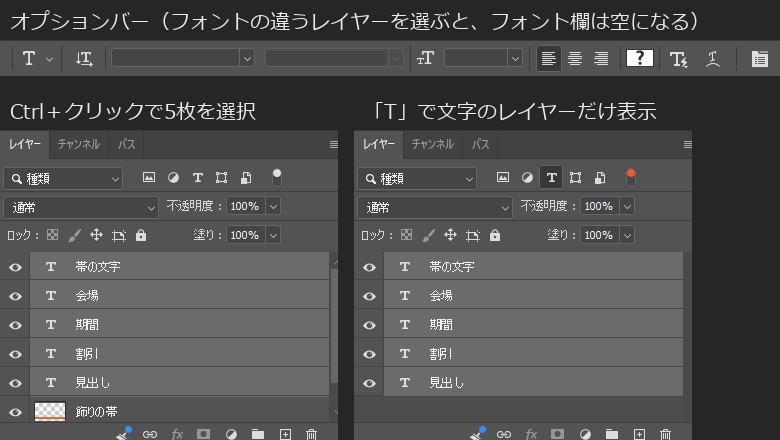Filter type layers in left panel
Image resolution: width=780 pixels, height=440 pixels.
click(197, 177)
